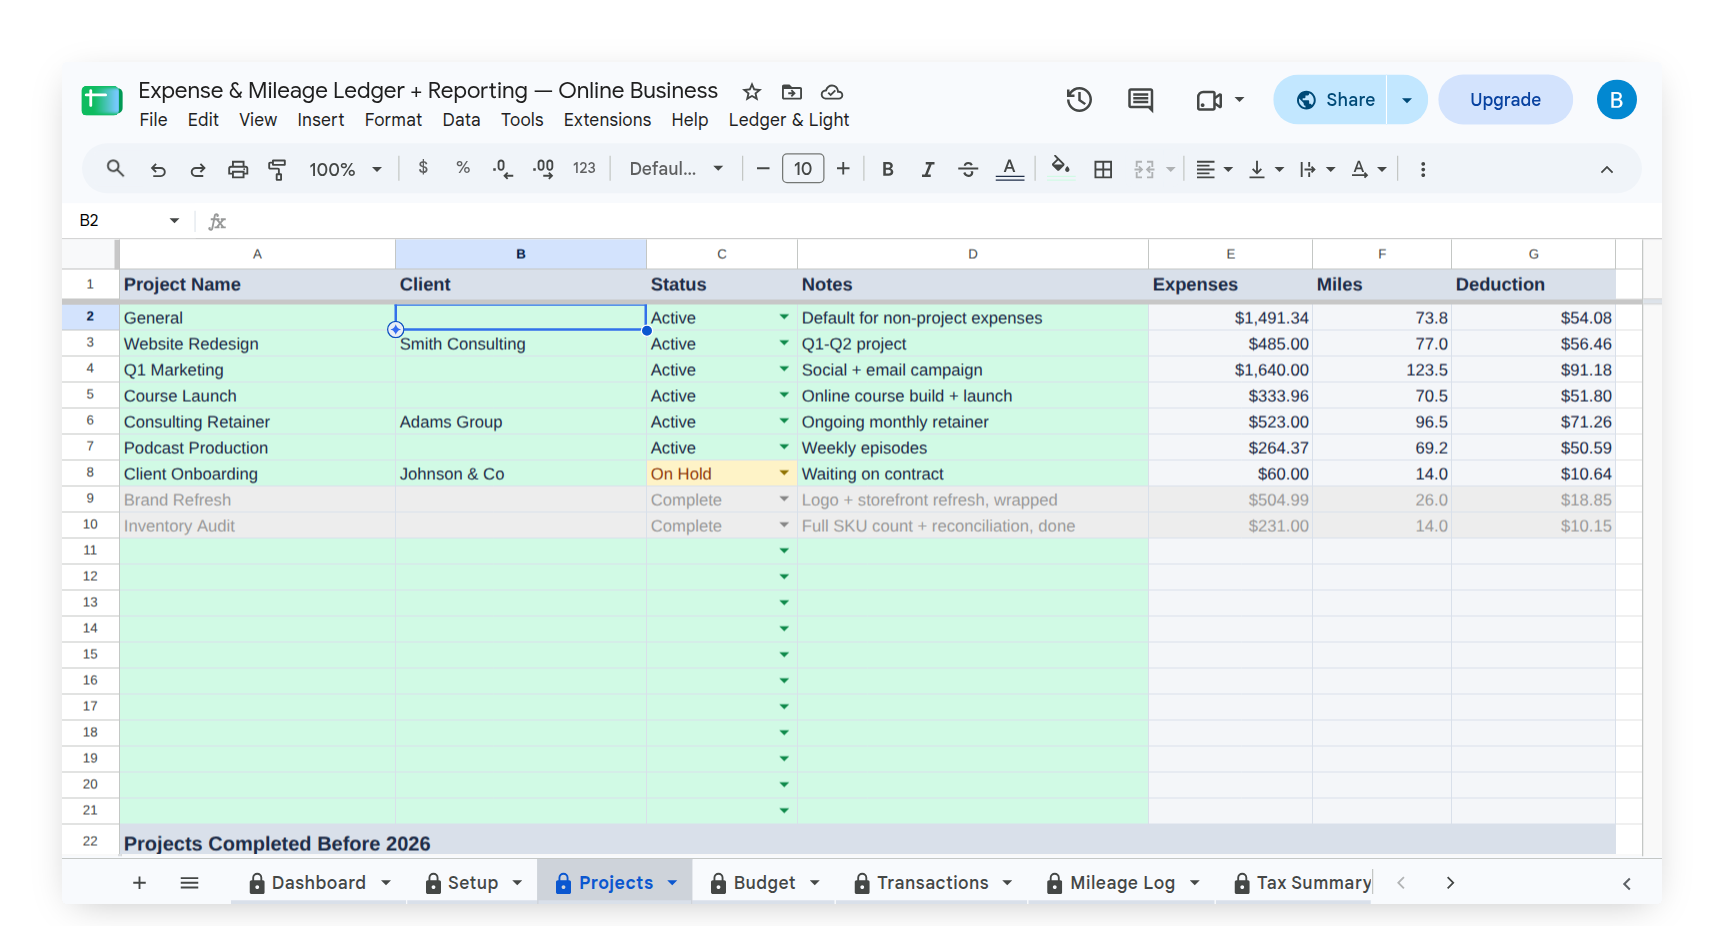Open more toolbar options

point(1423,170)
